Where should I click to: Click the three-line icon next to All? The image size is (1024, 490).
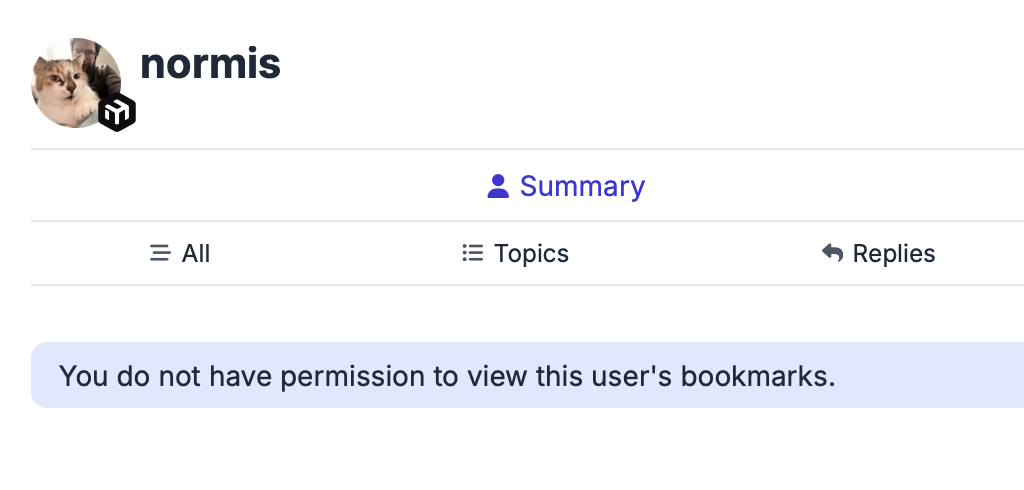(160, 253)
